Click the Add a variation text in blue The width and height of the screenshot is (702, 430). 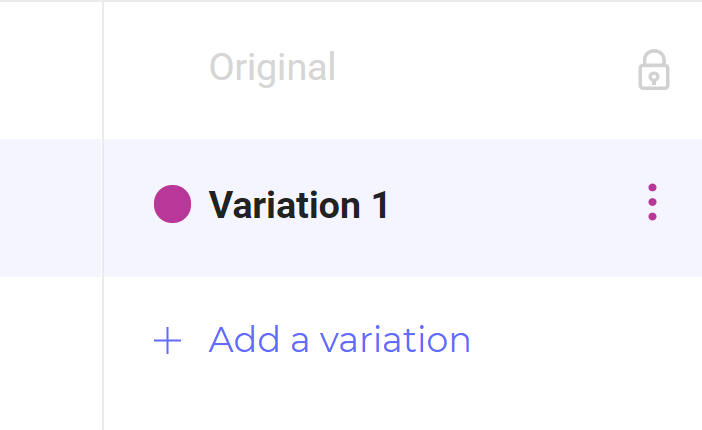pyautogui.click(x=339, y=340)
